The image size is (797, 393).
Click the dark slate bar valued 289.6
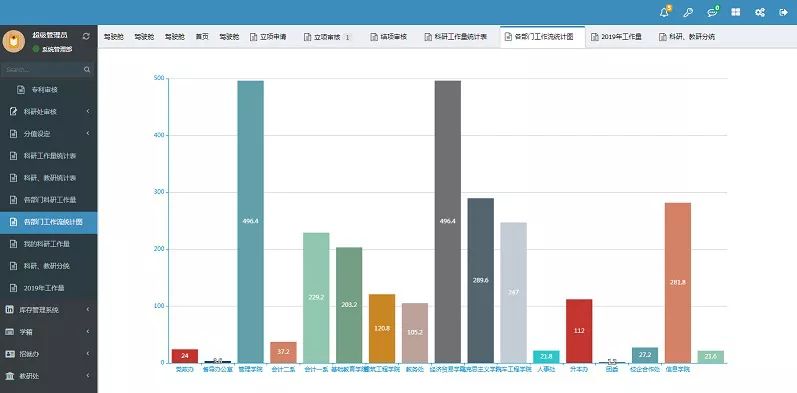tap(480, 281)
